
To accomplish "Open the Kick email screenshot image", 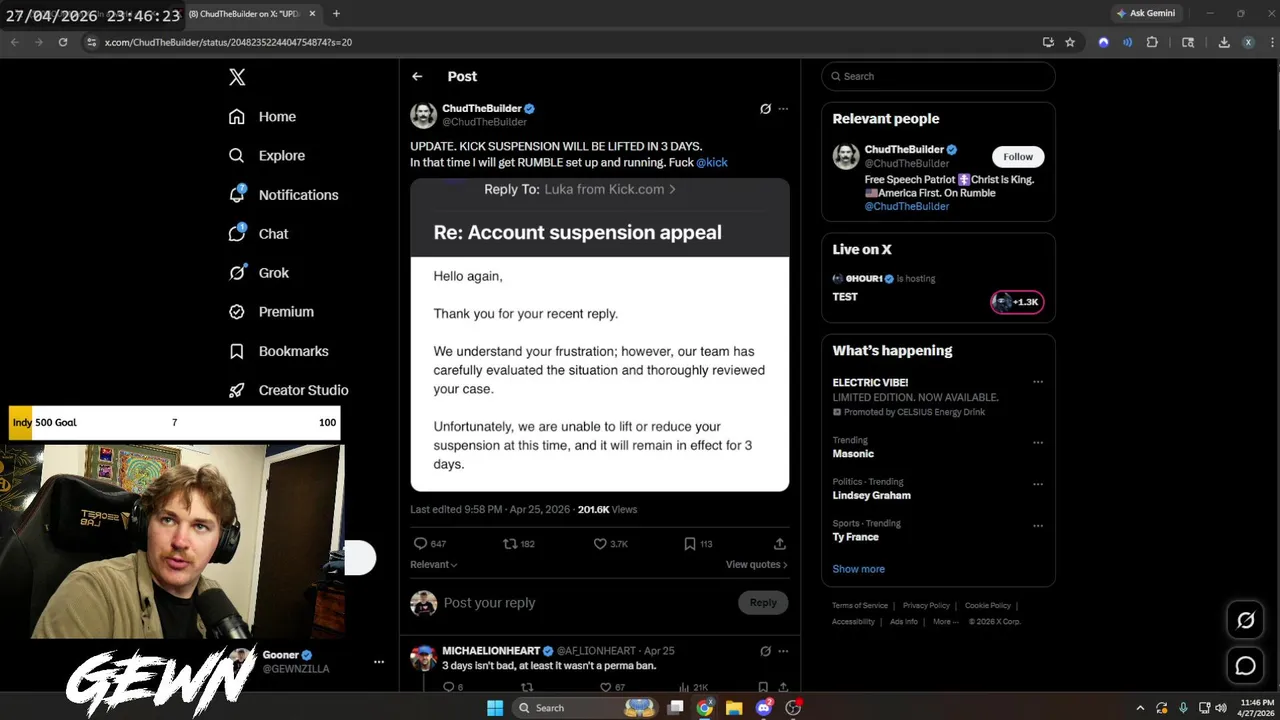I will point(600,334).
